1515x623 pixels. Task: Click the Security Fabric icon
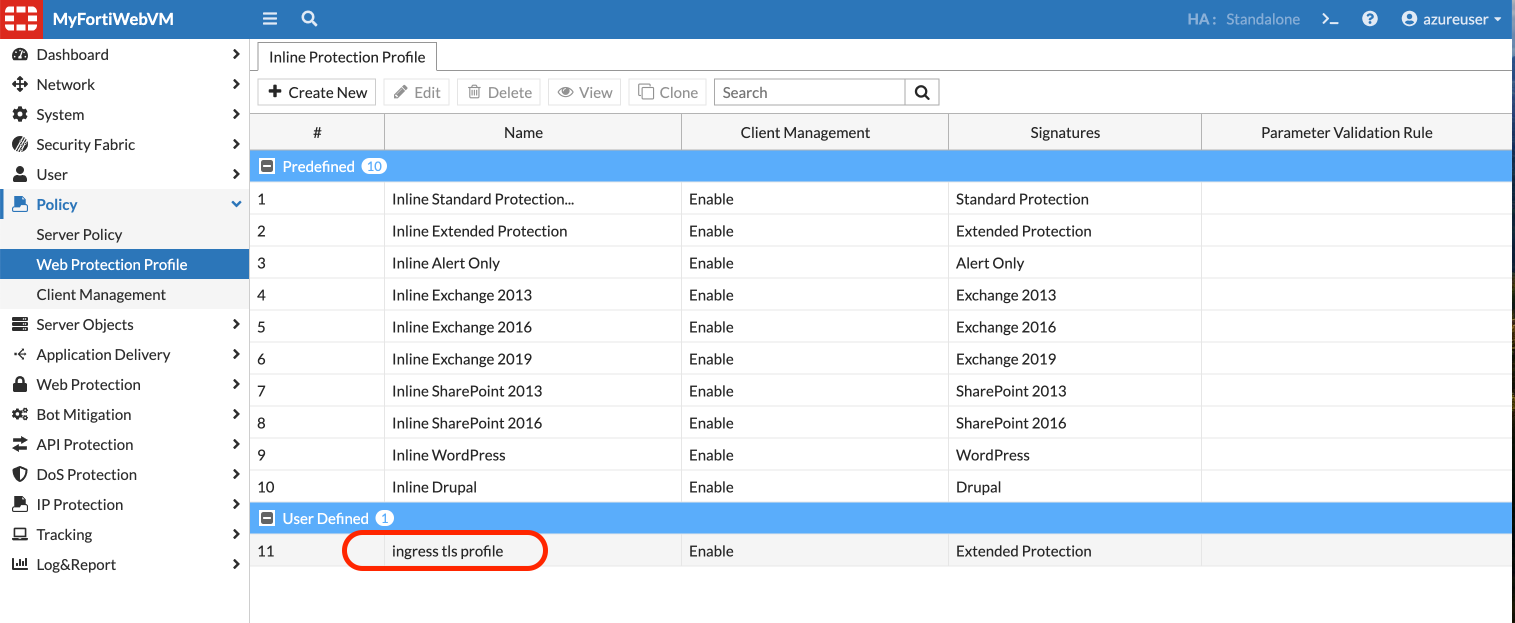[x=20, y=145]
